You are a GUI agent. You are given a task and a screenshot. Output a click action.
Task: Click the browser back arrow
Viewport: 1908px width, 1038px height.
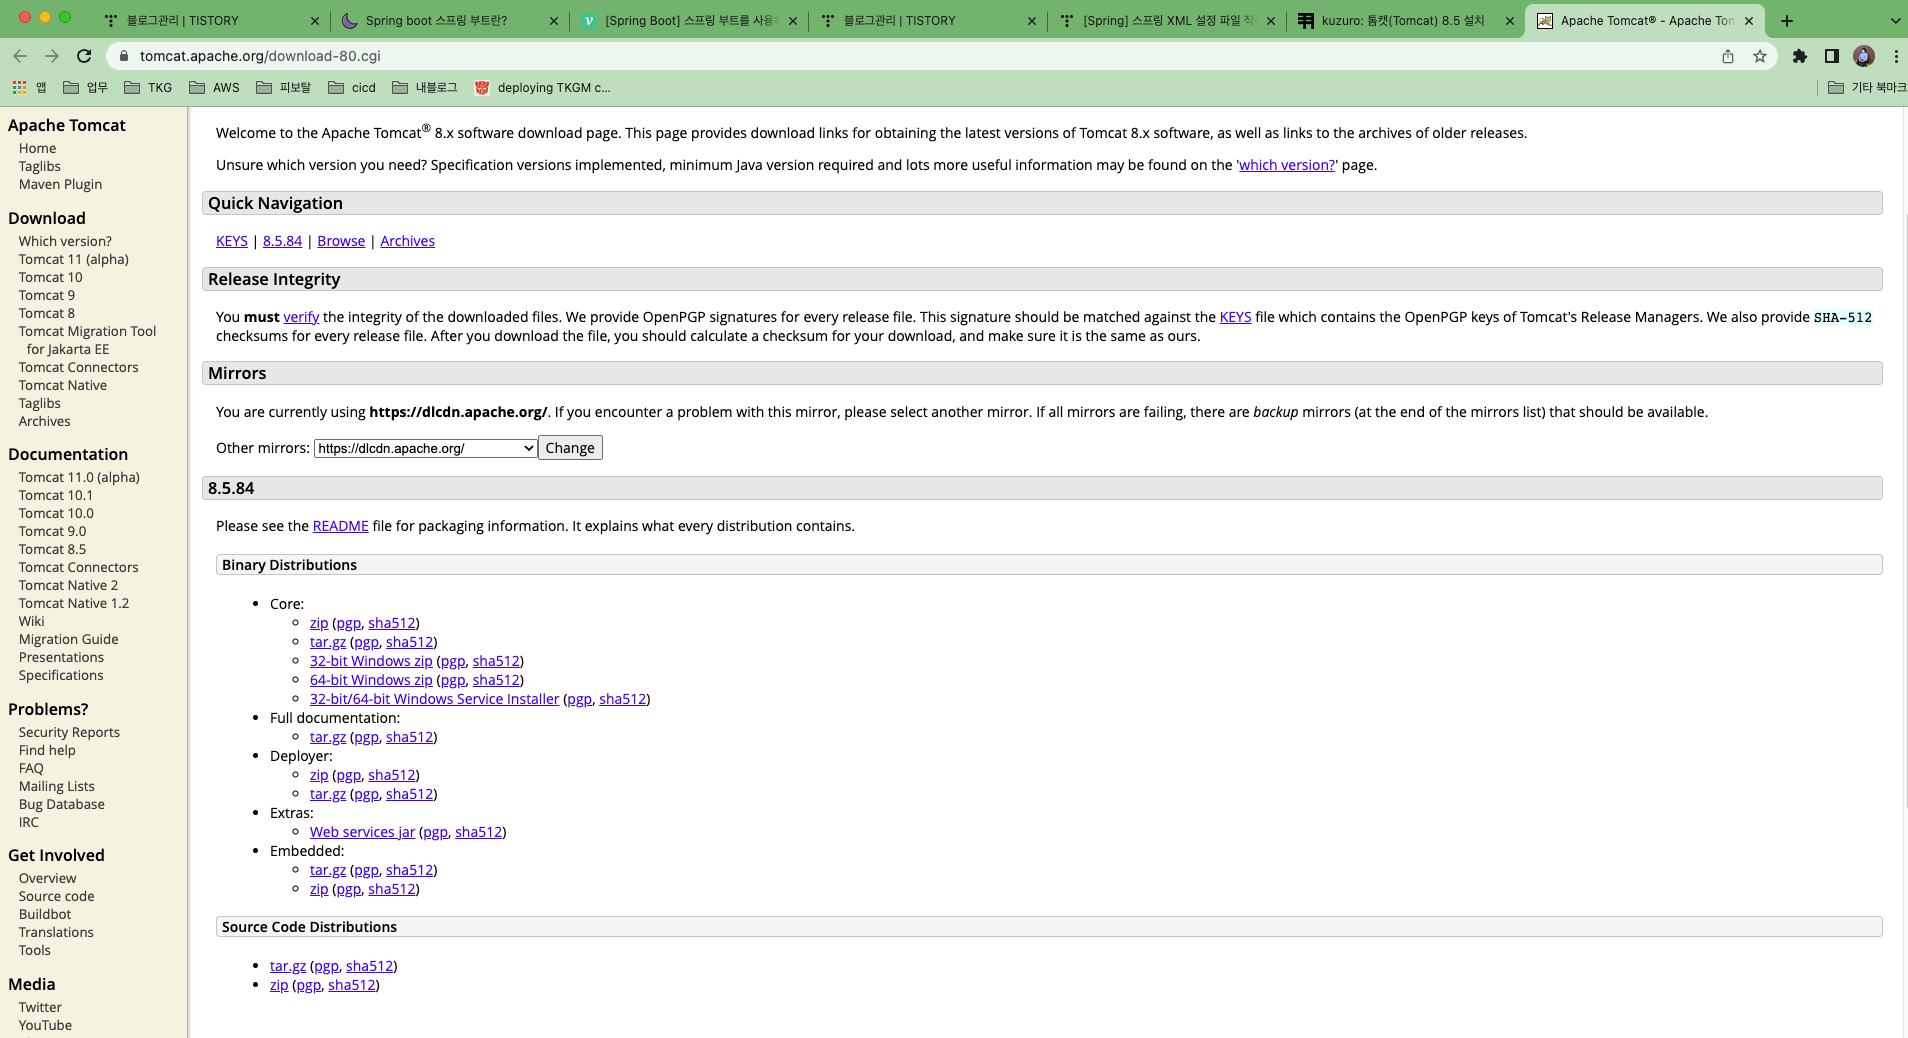point(20,56)
